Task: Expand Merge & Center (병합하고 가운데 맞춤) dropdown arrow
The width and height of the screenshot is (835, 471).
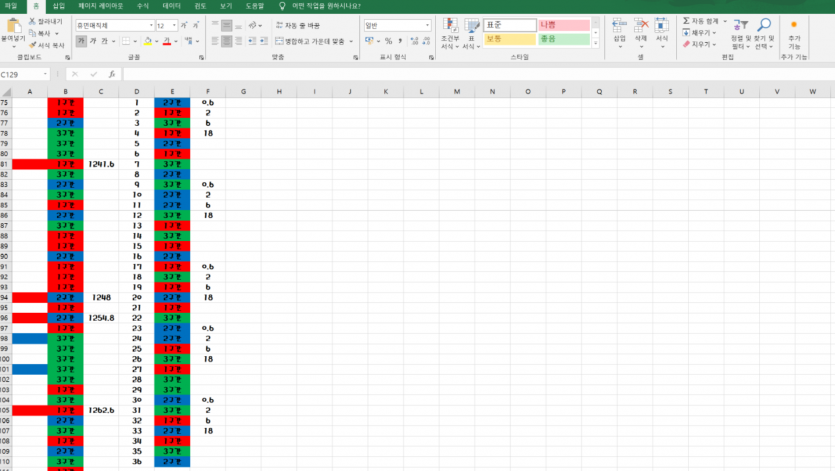Action: [351, 41]
